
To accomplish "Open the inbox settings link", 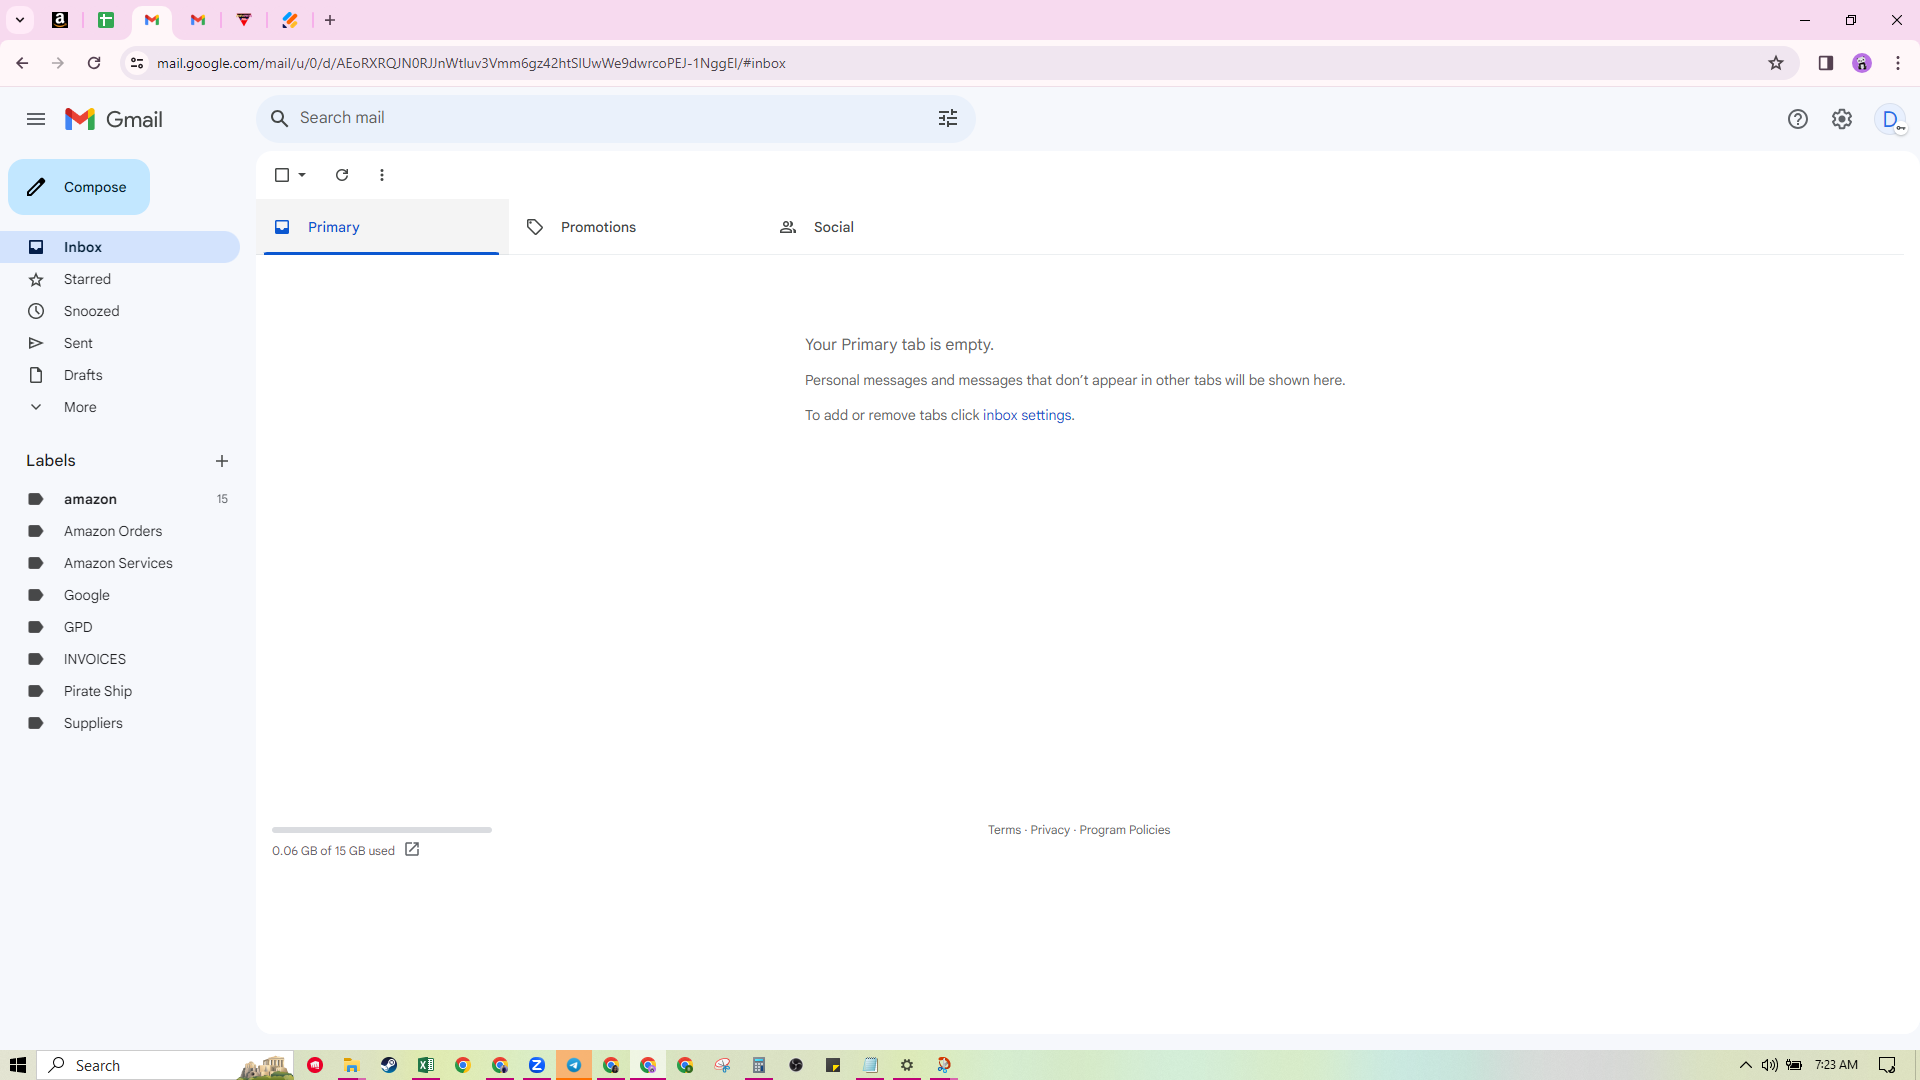I will point(1027,415).
